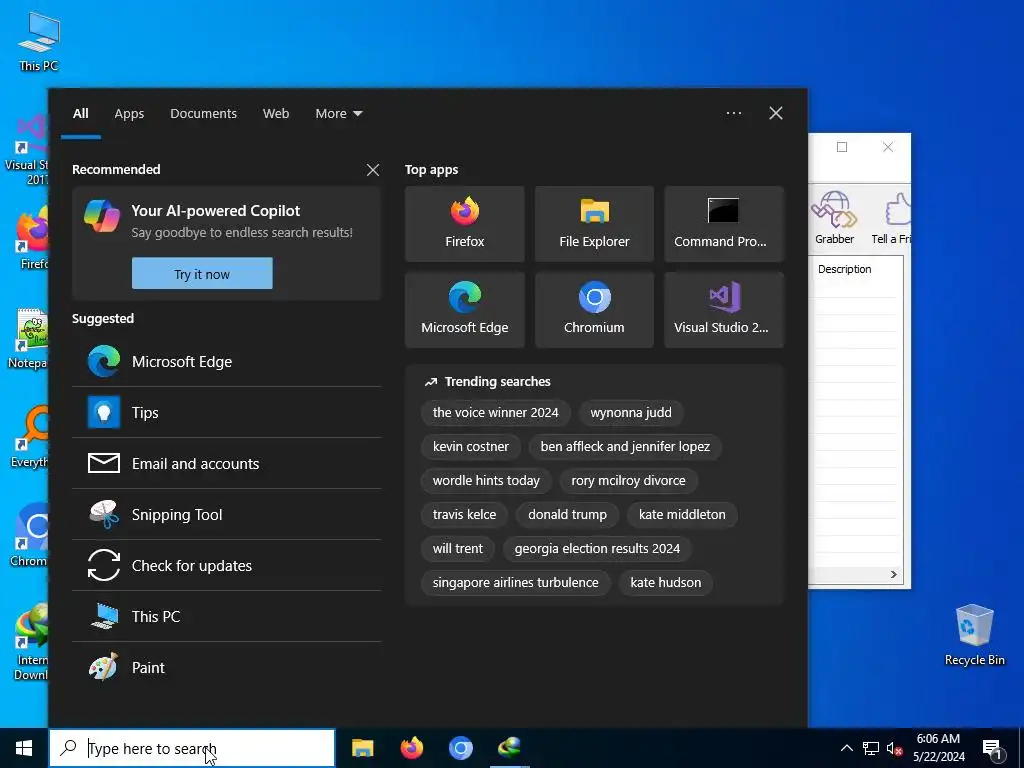Close the search panel
This screenshot has width=1024, height=768.
point(775,113)
